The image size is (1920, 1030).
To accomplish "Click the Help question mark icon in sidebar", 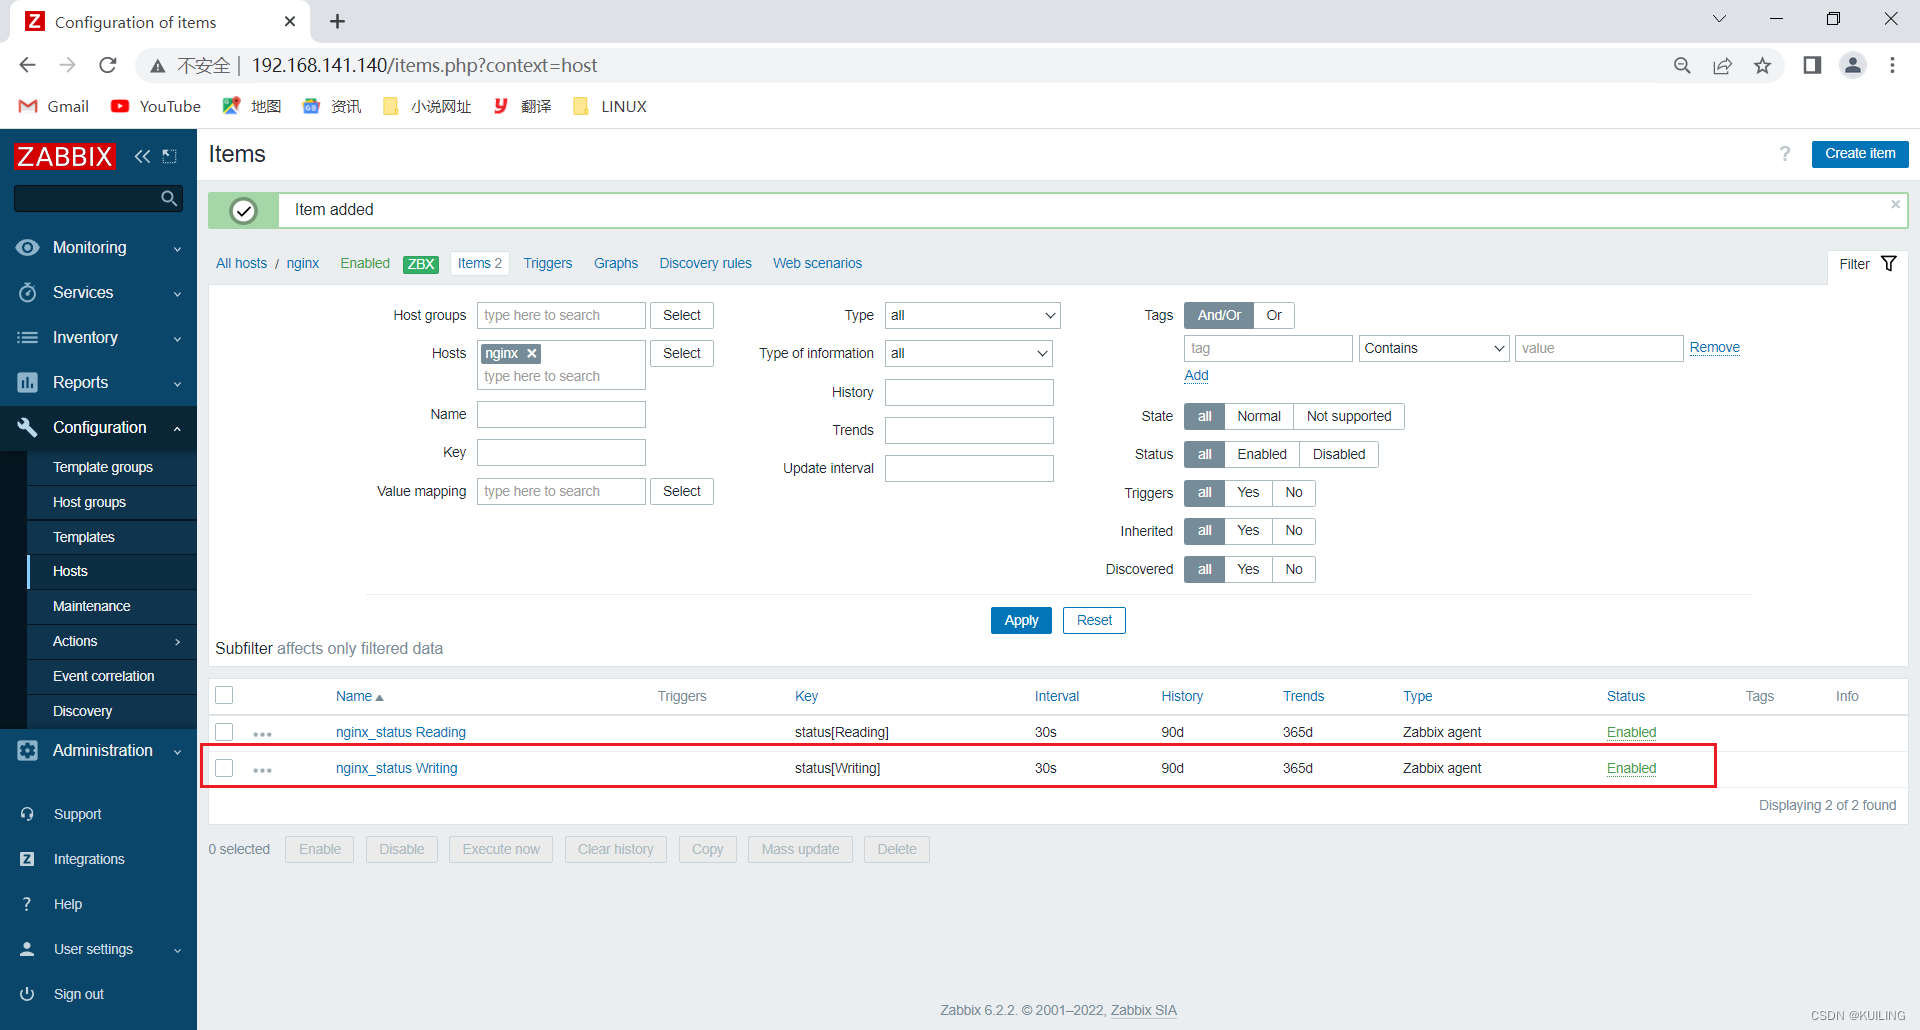I will coord(27,904).
